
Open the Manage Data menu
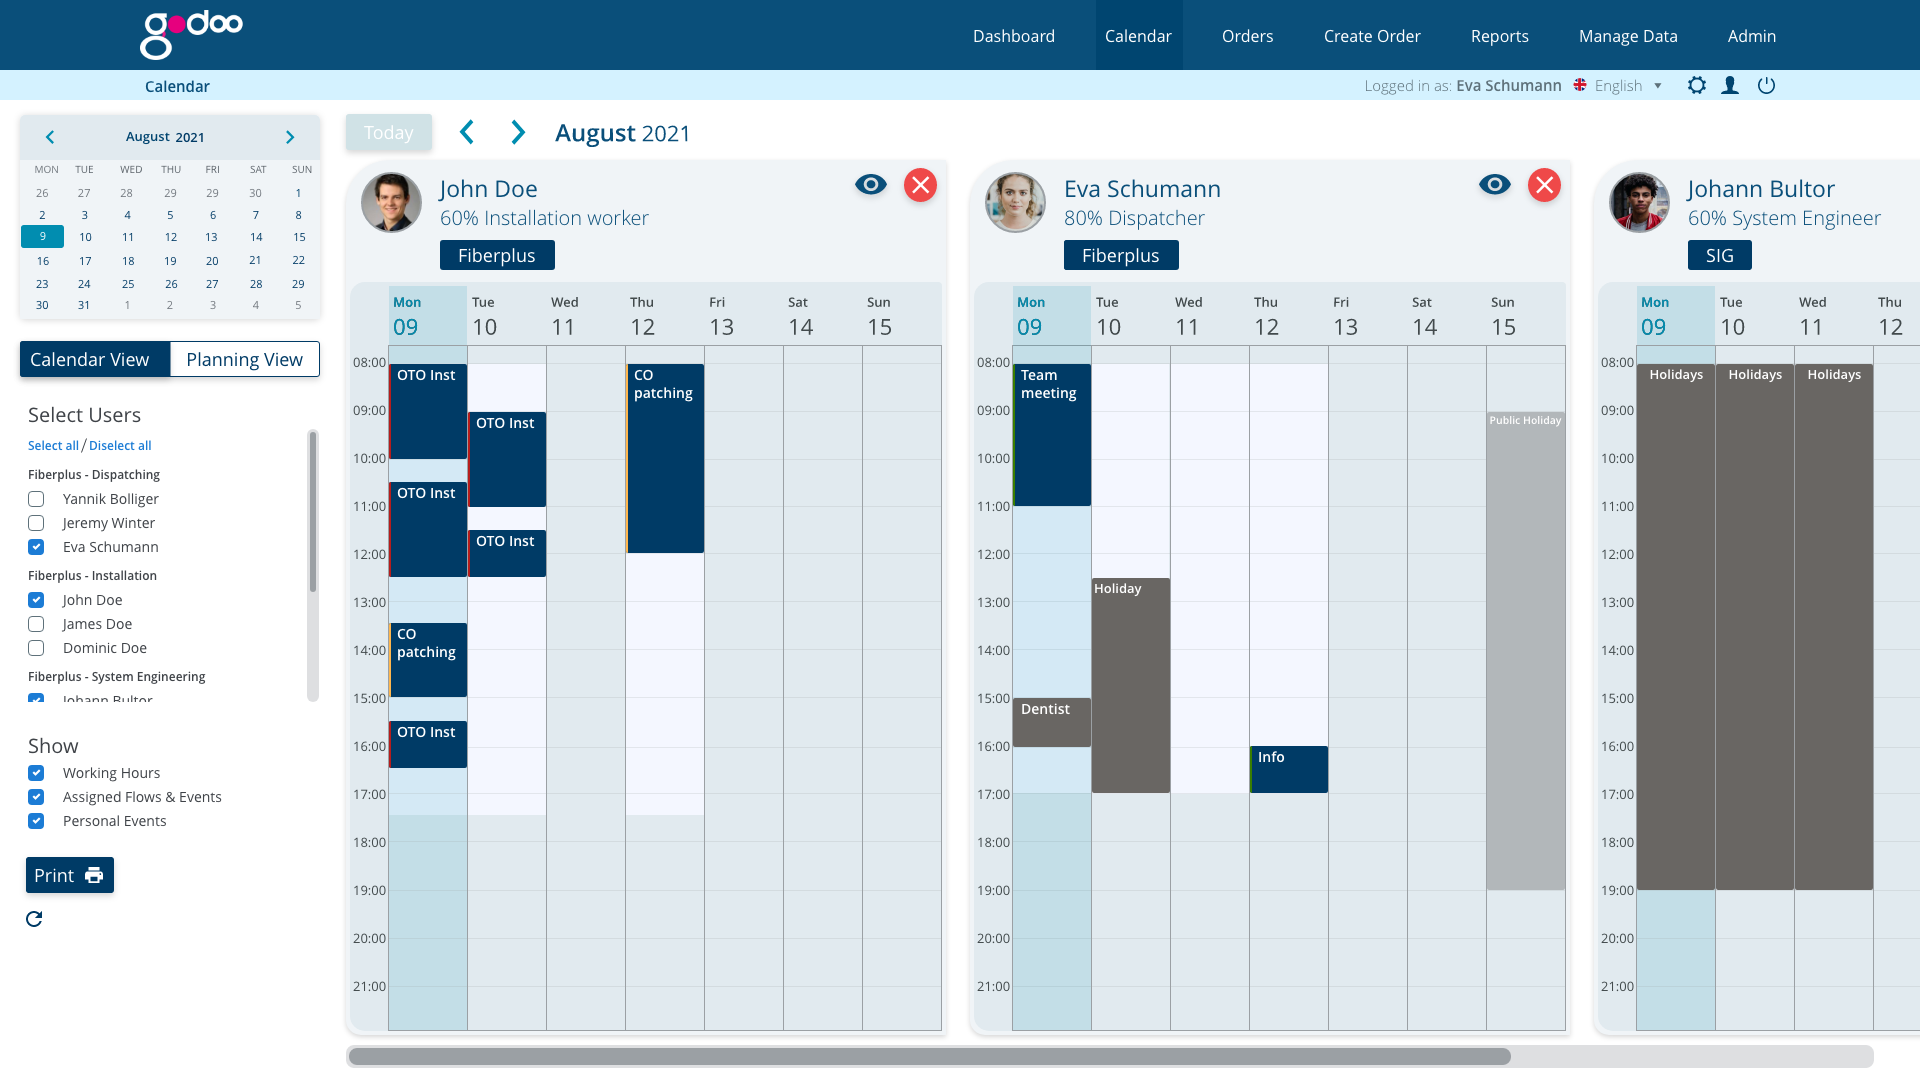[x=1628, y=36]
